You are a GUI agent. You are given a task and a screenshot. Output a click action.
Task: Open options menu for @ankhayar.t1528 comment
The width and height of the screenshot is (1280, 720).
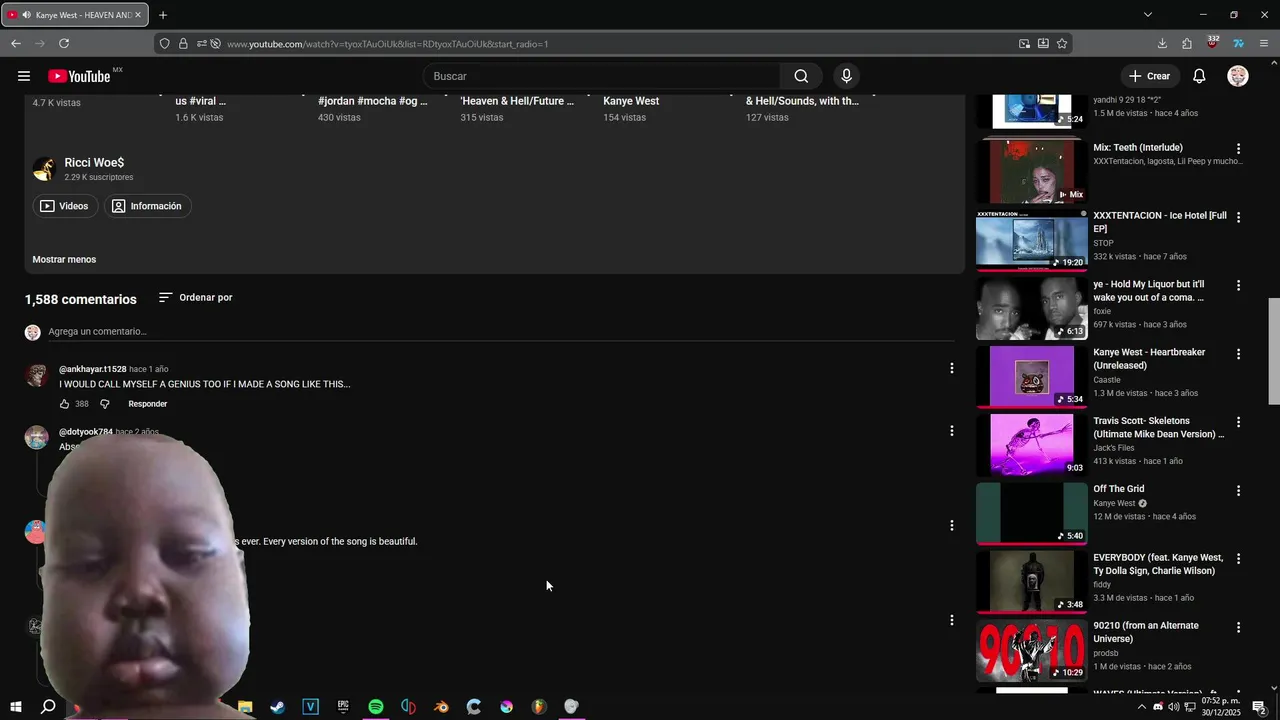click(951, 368)
